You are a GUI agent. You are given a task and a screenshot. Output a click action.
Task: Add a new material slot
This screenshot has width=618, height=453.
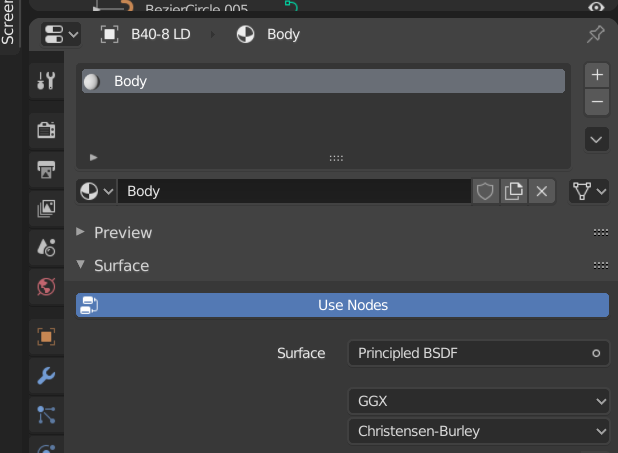[597, 75]
